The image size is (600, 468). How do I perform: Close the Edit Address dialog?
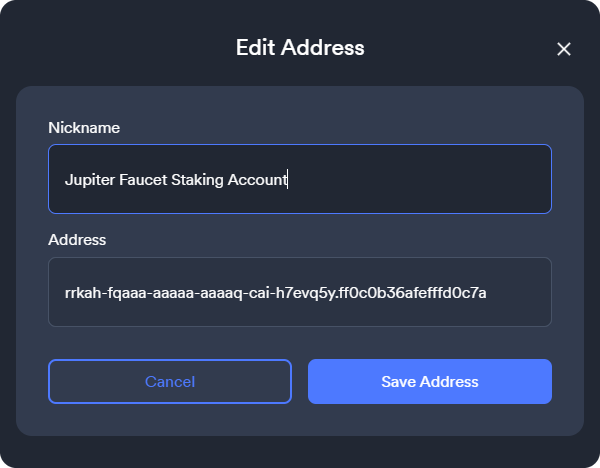point(564,49)
